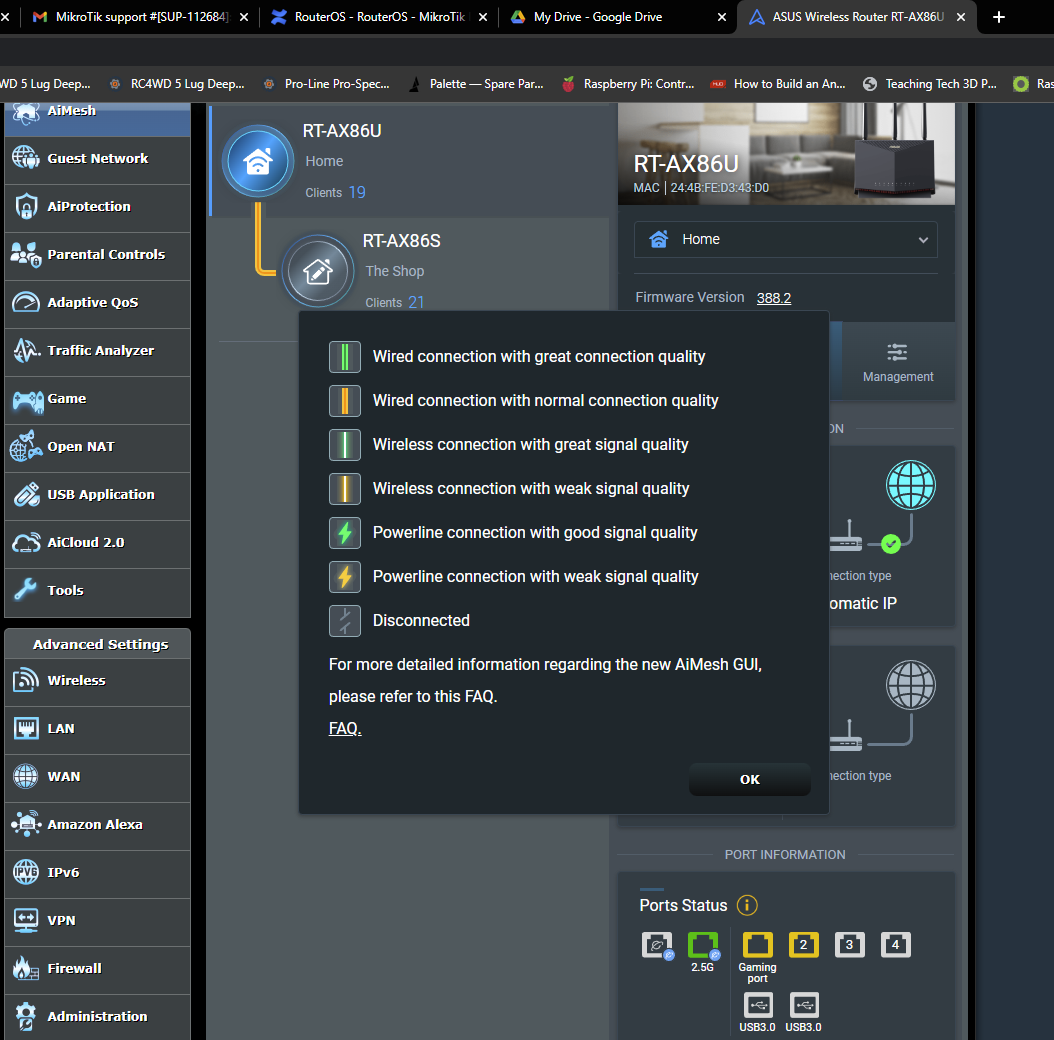Select the RT-AX86U home node icon
The height and width of the screenshot is (1040, 1054).
point(258,161)
